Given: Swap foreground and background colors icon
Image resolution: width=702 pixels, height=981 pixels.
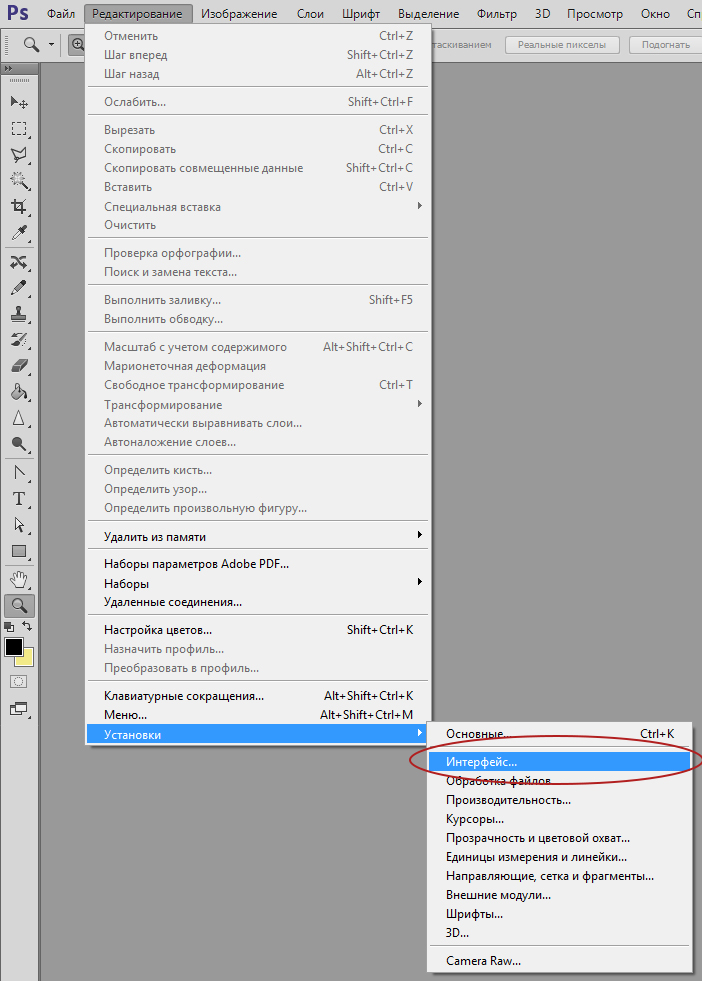Looking at the screenshot, I should coord(27,626).
